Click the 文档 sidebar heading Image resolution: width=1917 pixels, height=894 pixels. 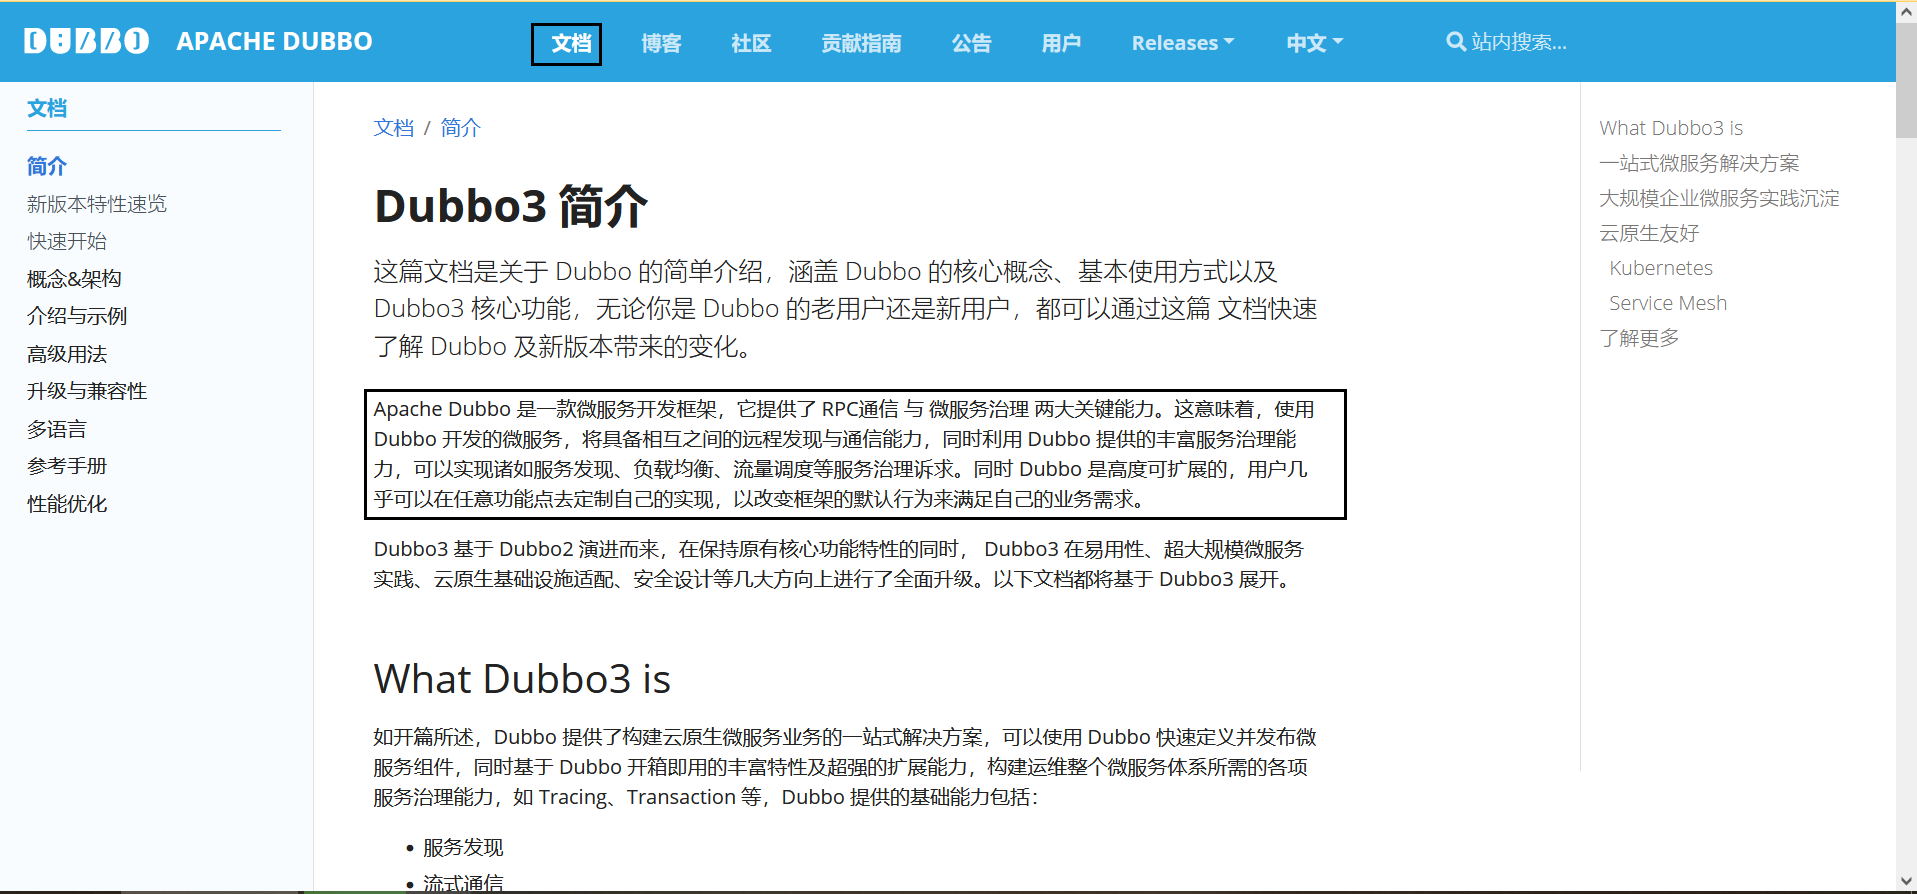[47, 108]
